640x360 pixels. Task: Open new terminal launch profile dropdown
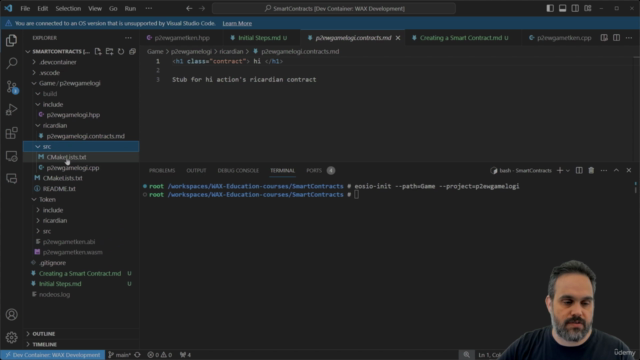[x=568, y=171]
